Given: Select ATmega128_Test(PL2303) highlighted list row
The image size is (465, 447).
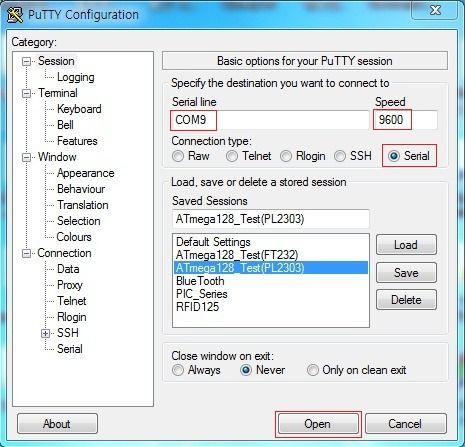Looking at the screenshot, I should tap(271, 268).
